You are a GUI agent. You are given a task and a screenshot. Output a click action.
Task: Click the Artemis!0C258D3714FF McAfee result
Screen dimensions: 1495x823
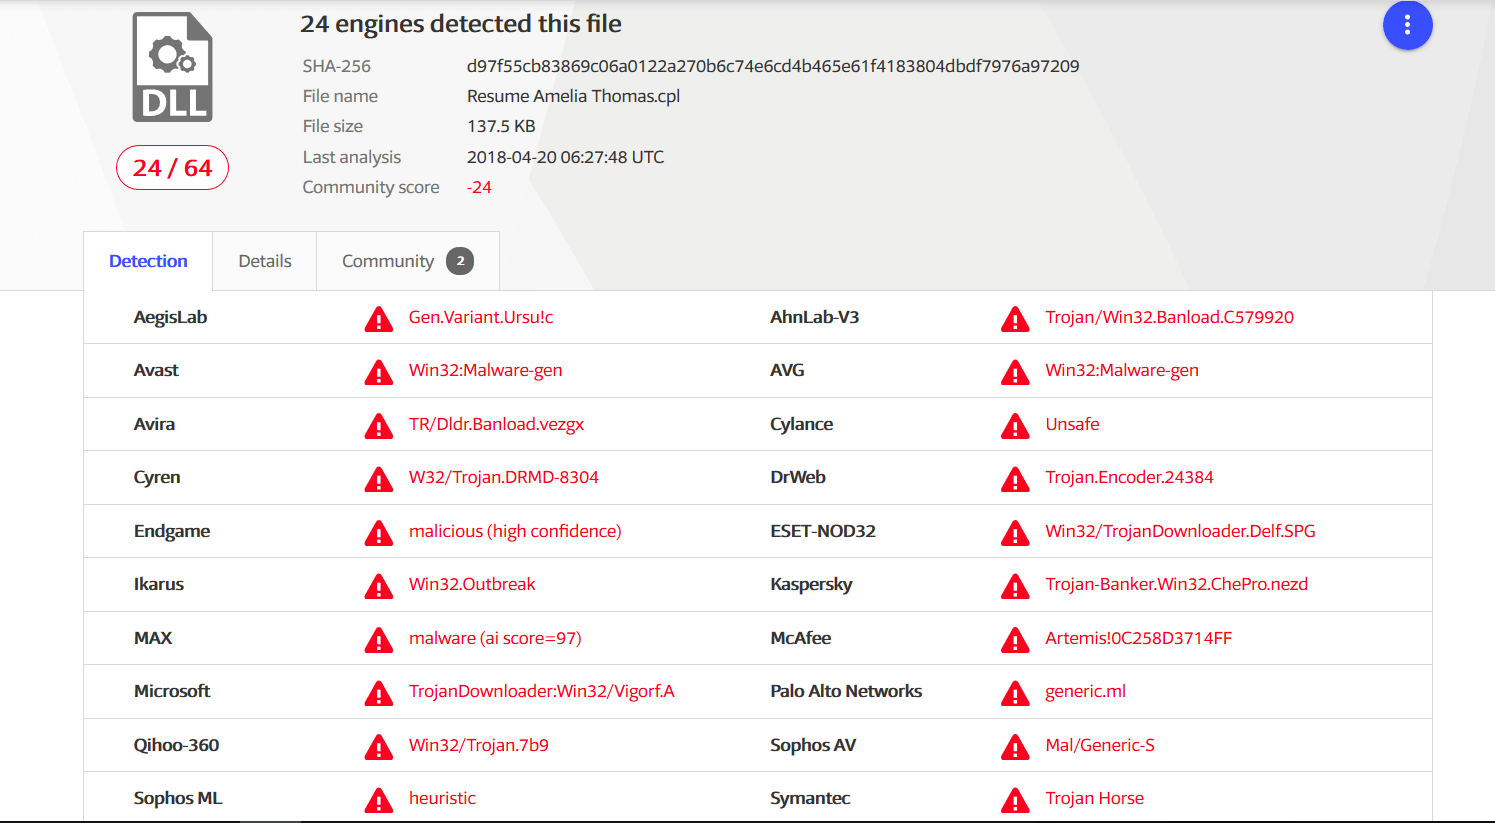[1138, 638]
